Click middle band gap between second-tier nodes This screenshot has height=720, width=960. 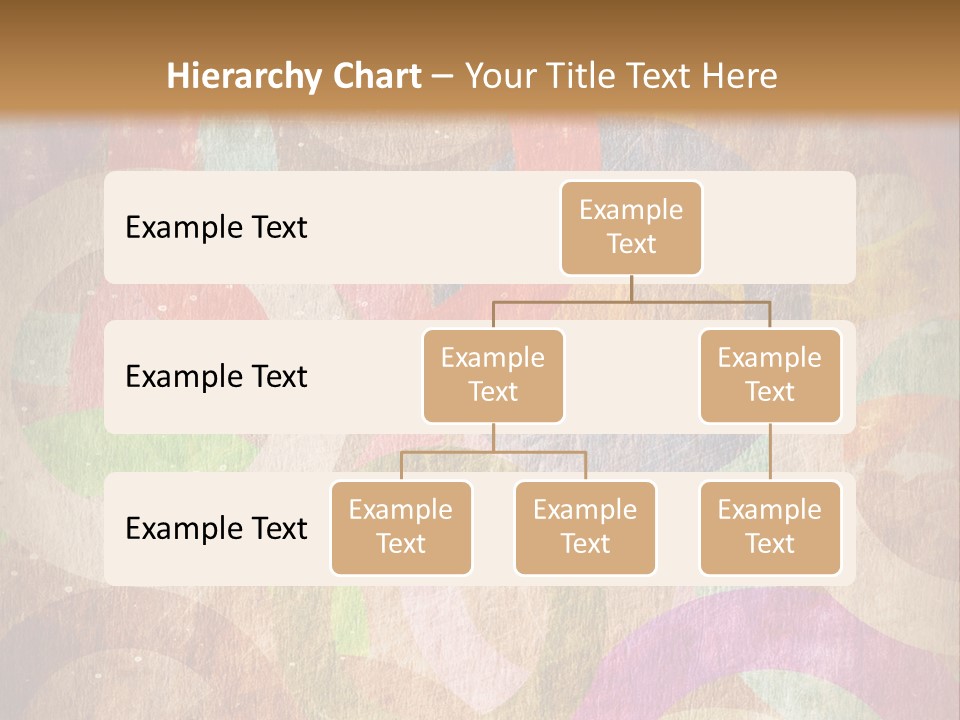click(632, 376)
